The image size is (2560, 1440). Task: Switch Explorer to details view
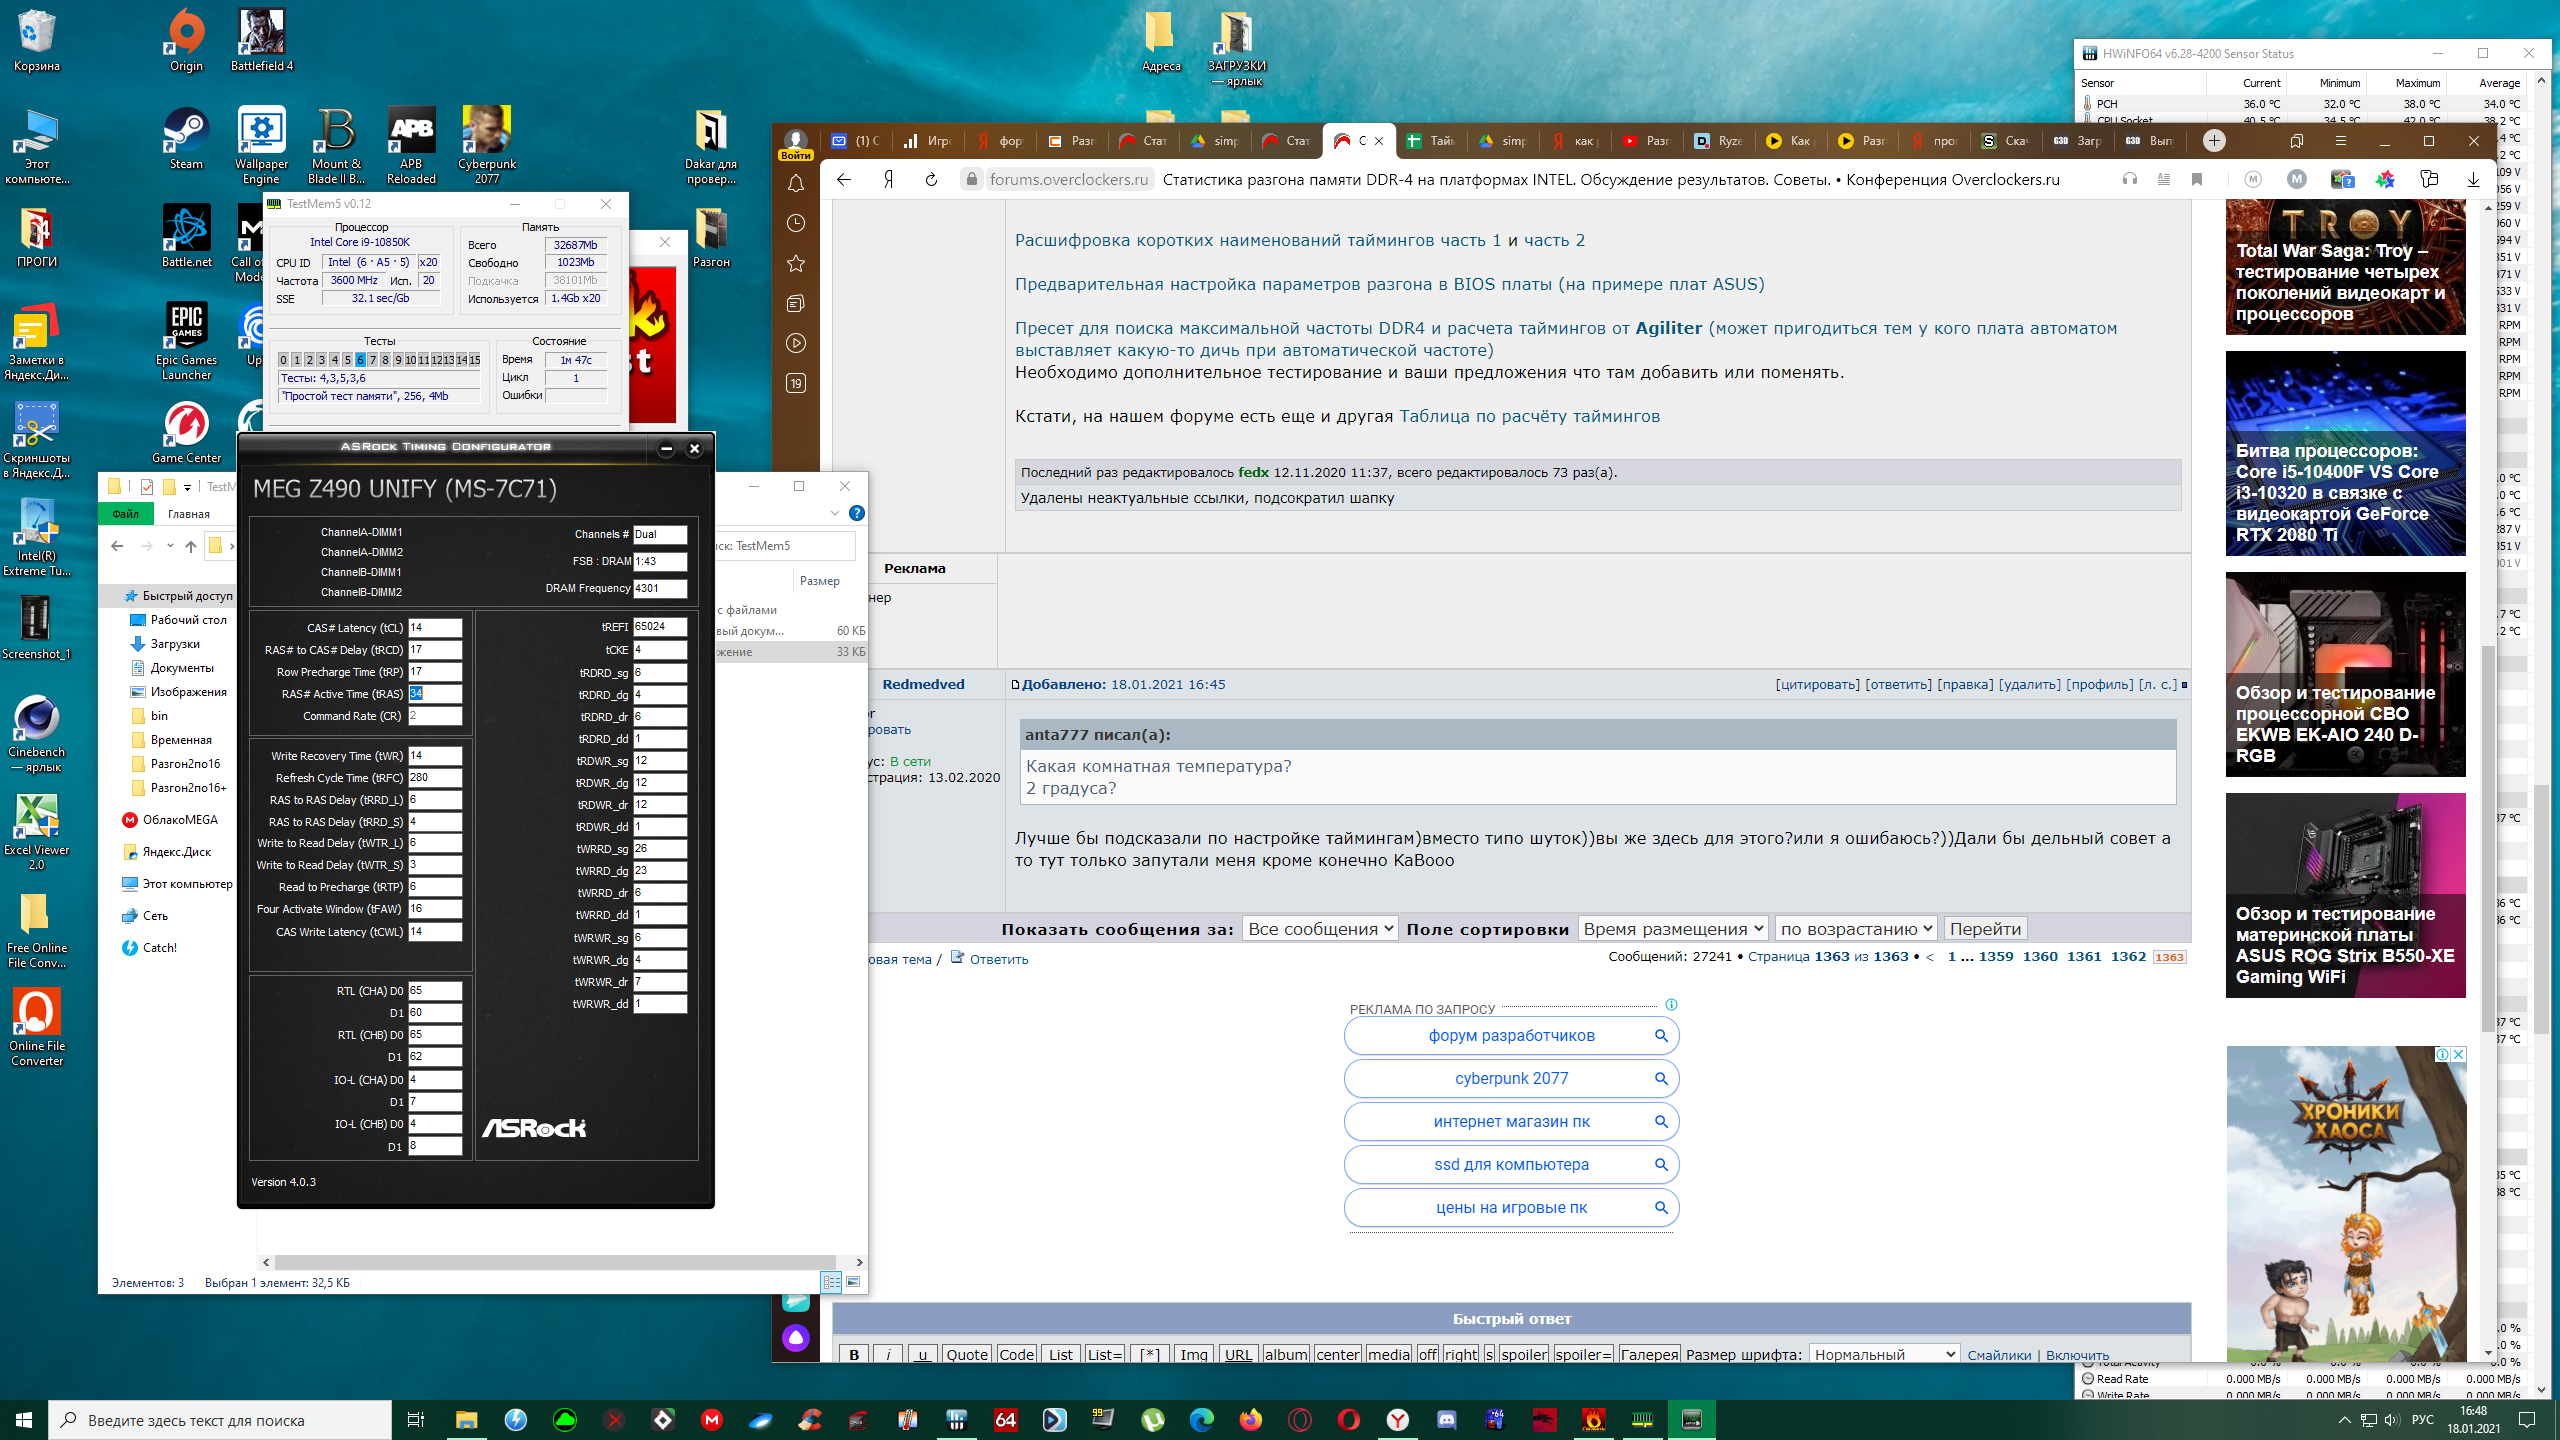[x=831, y=1282]
